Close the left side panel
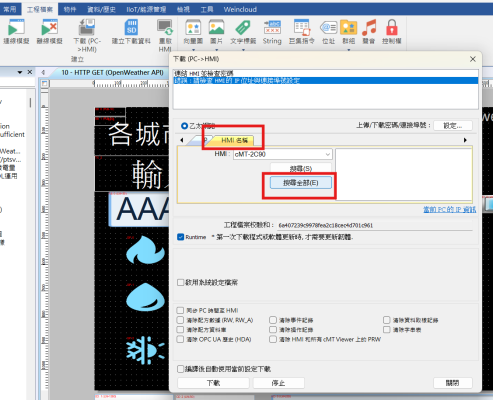 click(30, 72)
